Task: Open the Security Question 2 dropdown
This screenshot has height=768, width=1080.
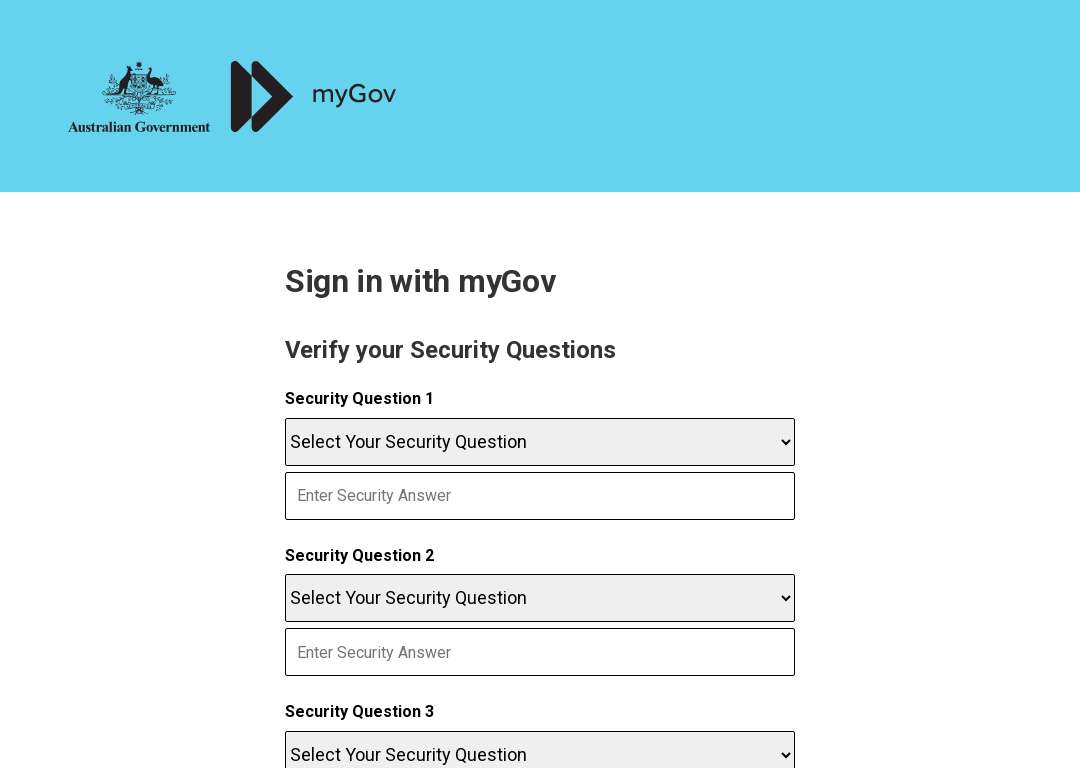Action: [540, 598]
